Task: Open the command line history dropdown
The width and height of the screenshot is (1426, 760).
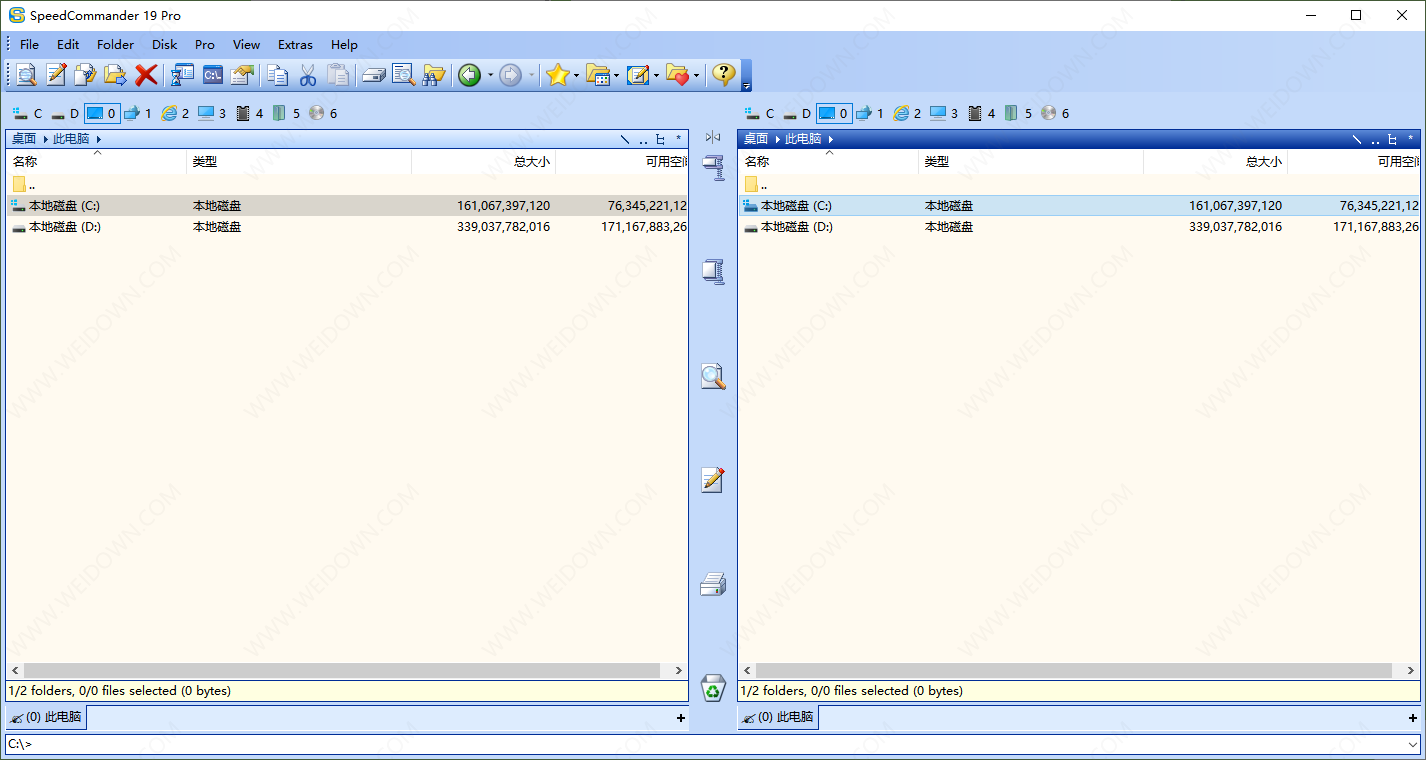Action: [1412, 744]
